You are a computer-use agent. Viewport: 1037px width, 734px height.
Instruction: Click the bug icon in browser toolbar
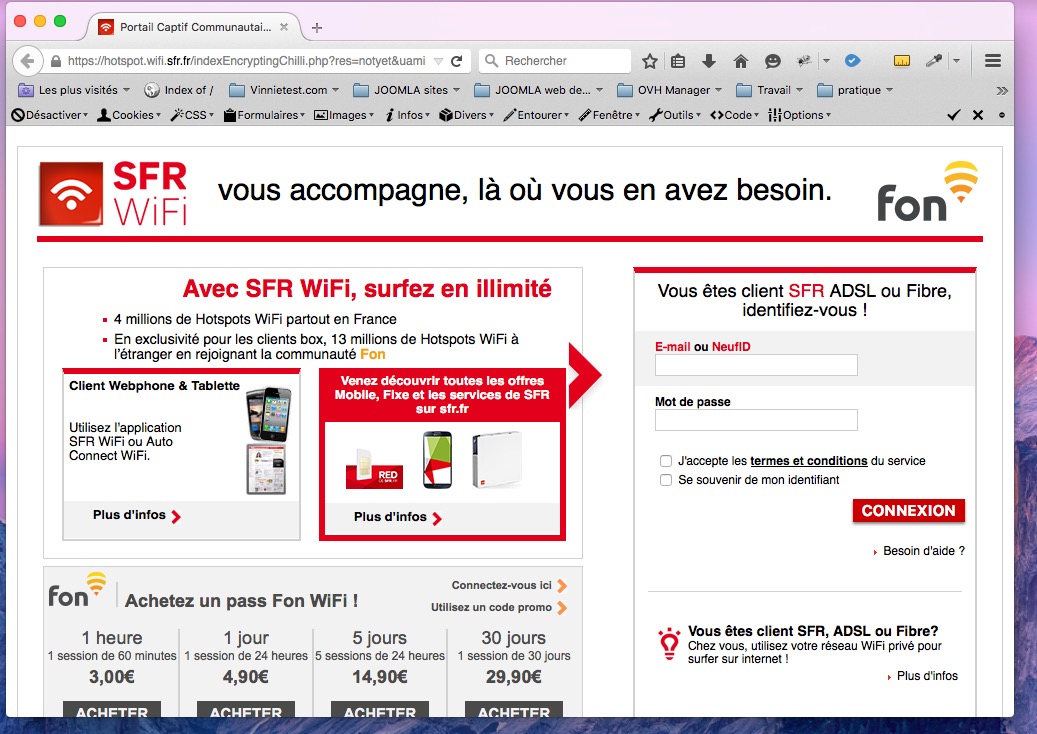point(804,61)
